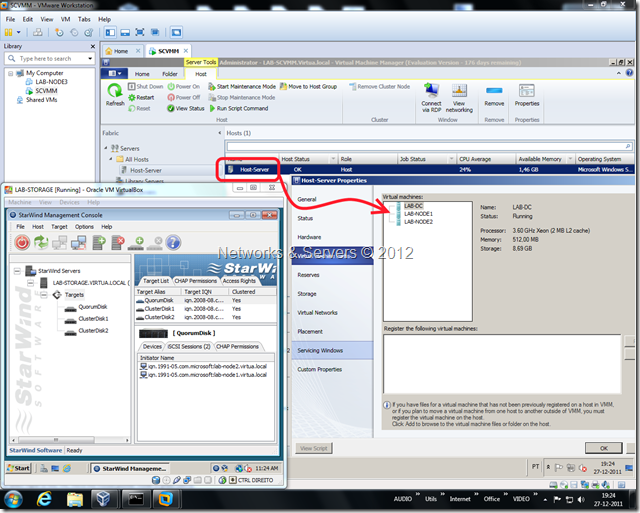This screenshot has height=513, width=640.
Task: Select the Virtual Networks properties page
Action: [317, 313]
